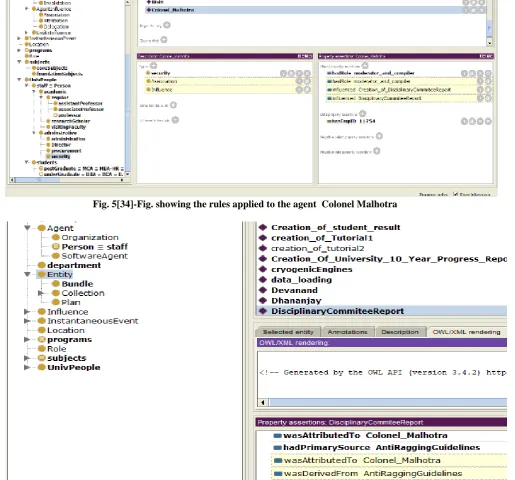Add a Different individuals entry plus button
The width and height of the screenshot is (515, 480).
click(175, 120)
